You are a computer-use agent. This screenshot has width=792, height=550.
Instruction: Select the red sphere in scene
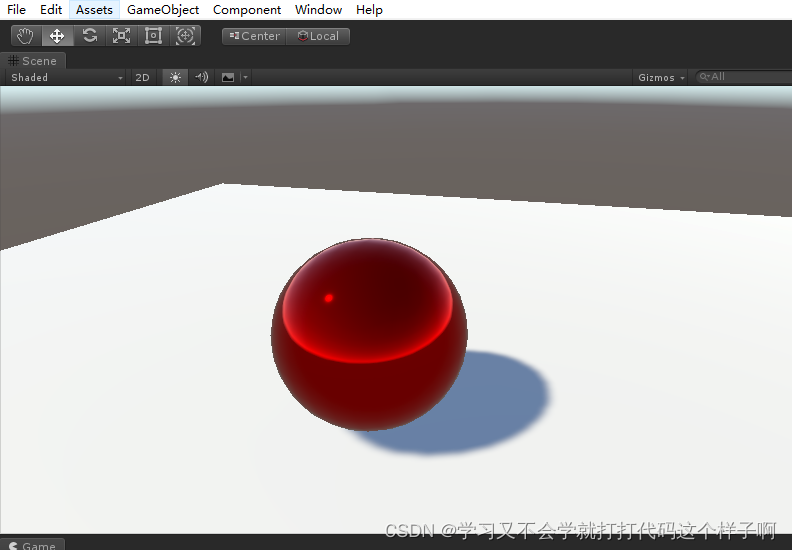369,334
